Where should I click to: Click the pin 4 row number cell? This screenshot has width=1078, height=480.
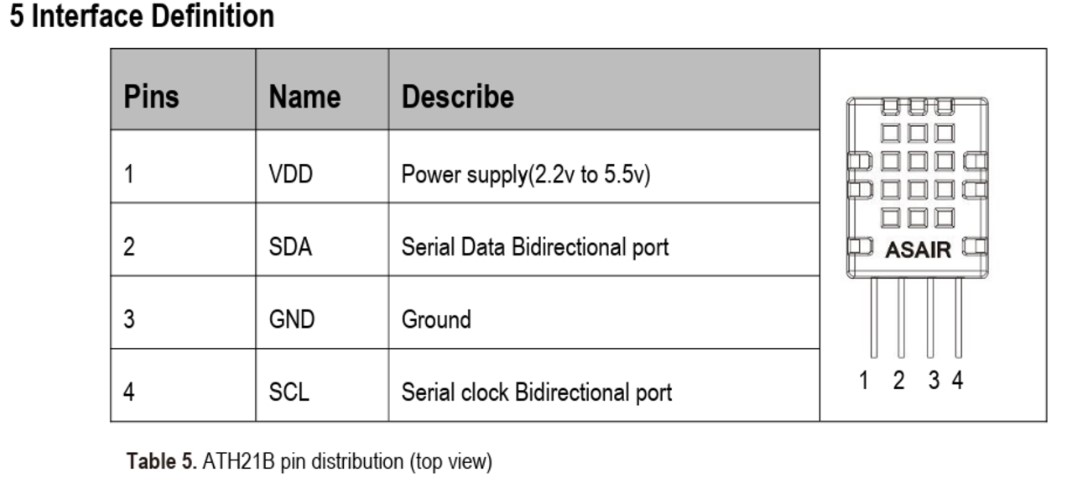pos(183,385)
